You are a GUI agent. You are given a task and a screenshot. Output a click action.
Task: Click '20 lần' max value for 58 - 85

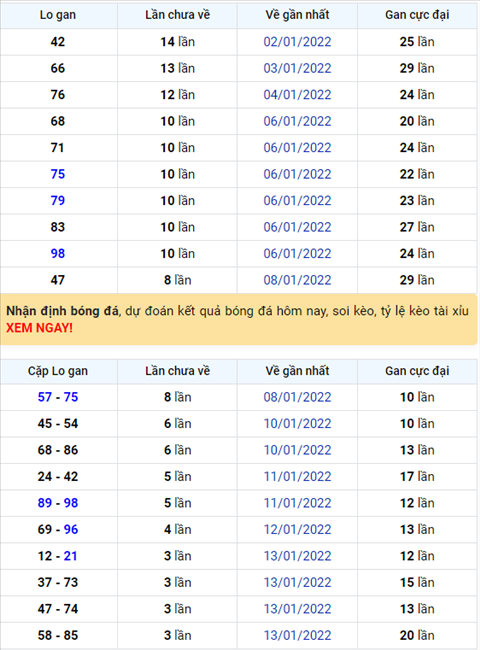pos(417,635)
